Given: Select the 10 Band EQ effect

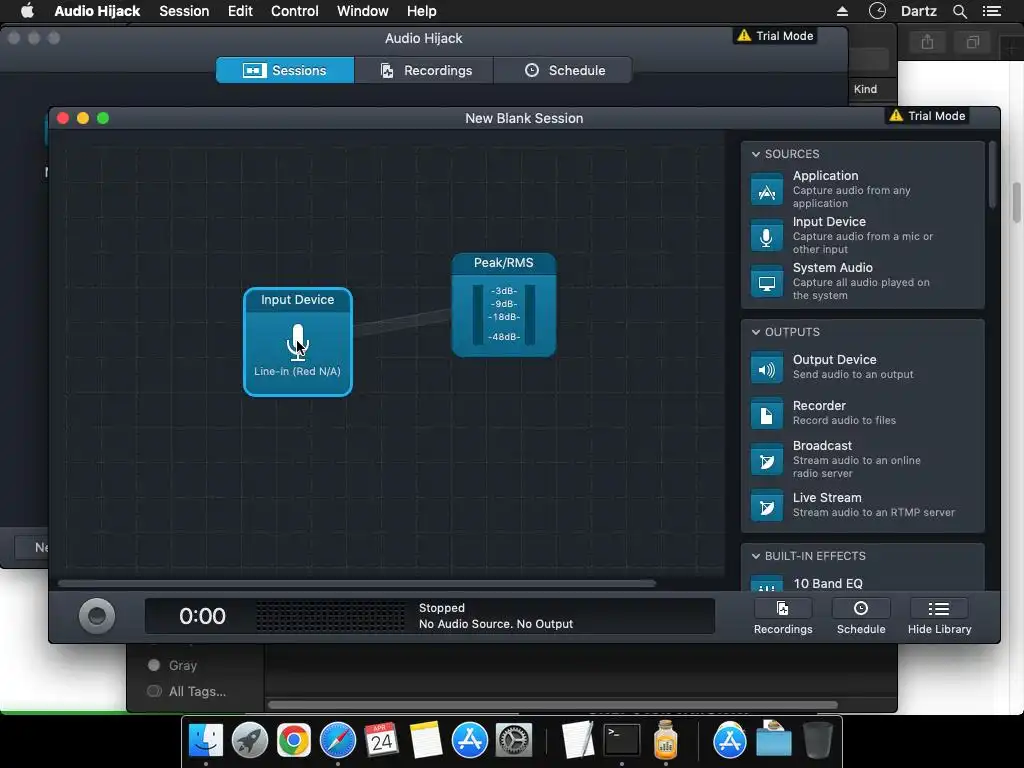Looking at the screenshot, I should coord(862,583).
